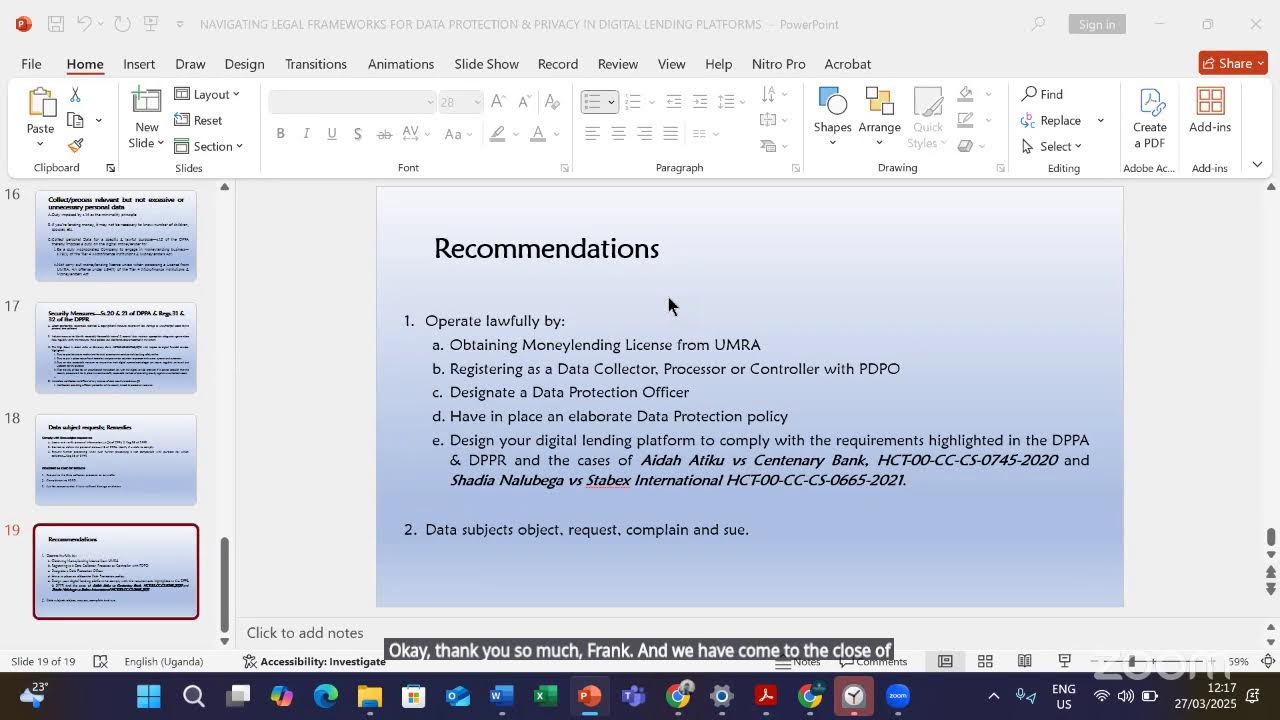Screen dimensions: 1280x720
Task: Switch to the Insert tab
Action: pyautogui.click(x=139, y=64)
